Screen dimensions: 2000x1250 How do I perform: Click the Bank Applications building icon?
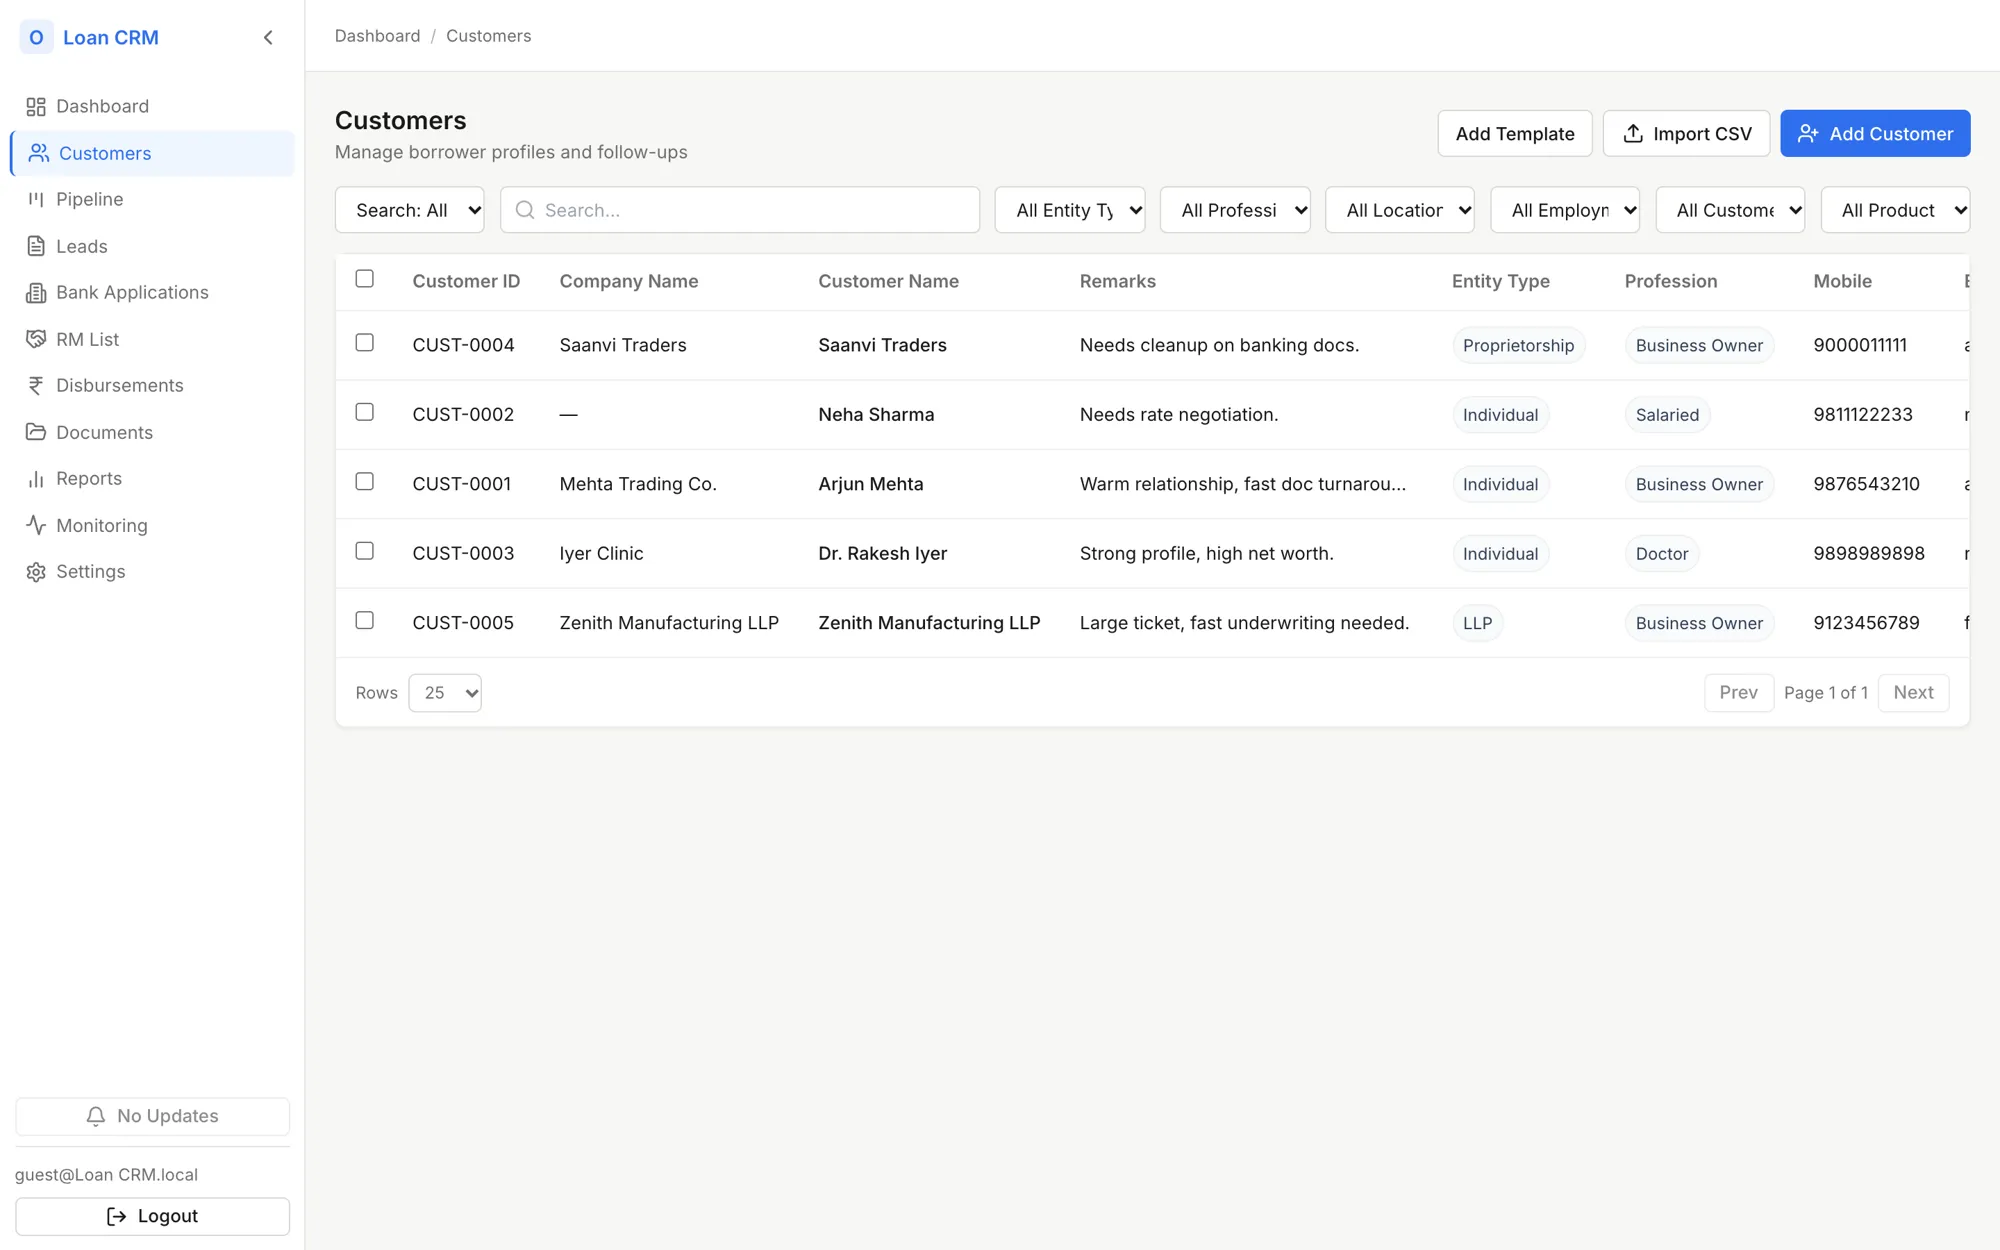[x=36, y=292]
